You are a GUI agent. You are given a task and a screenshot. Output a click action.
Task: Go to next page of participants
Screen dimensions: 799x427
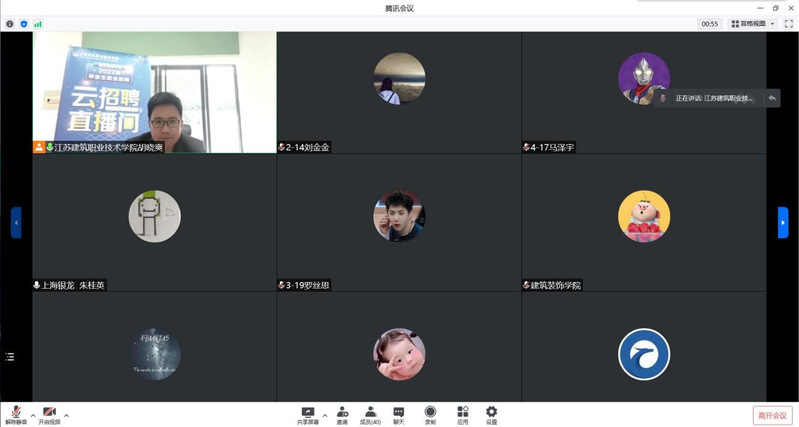click(783, 222)
